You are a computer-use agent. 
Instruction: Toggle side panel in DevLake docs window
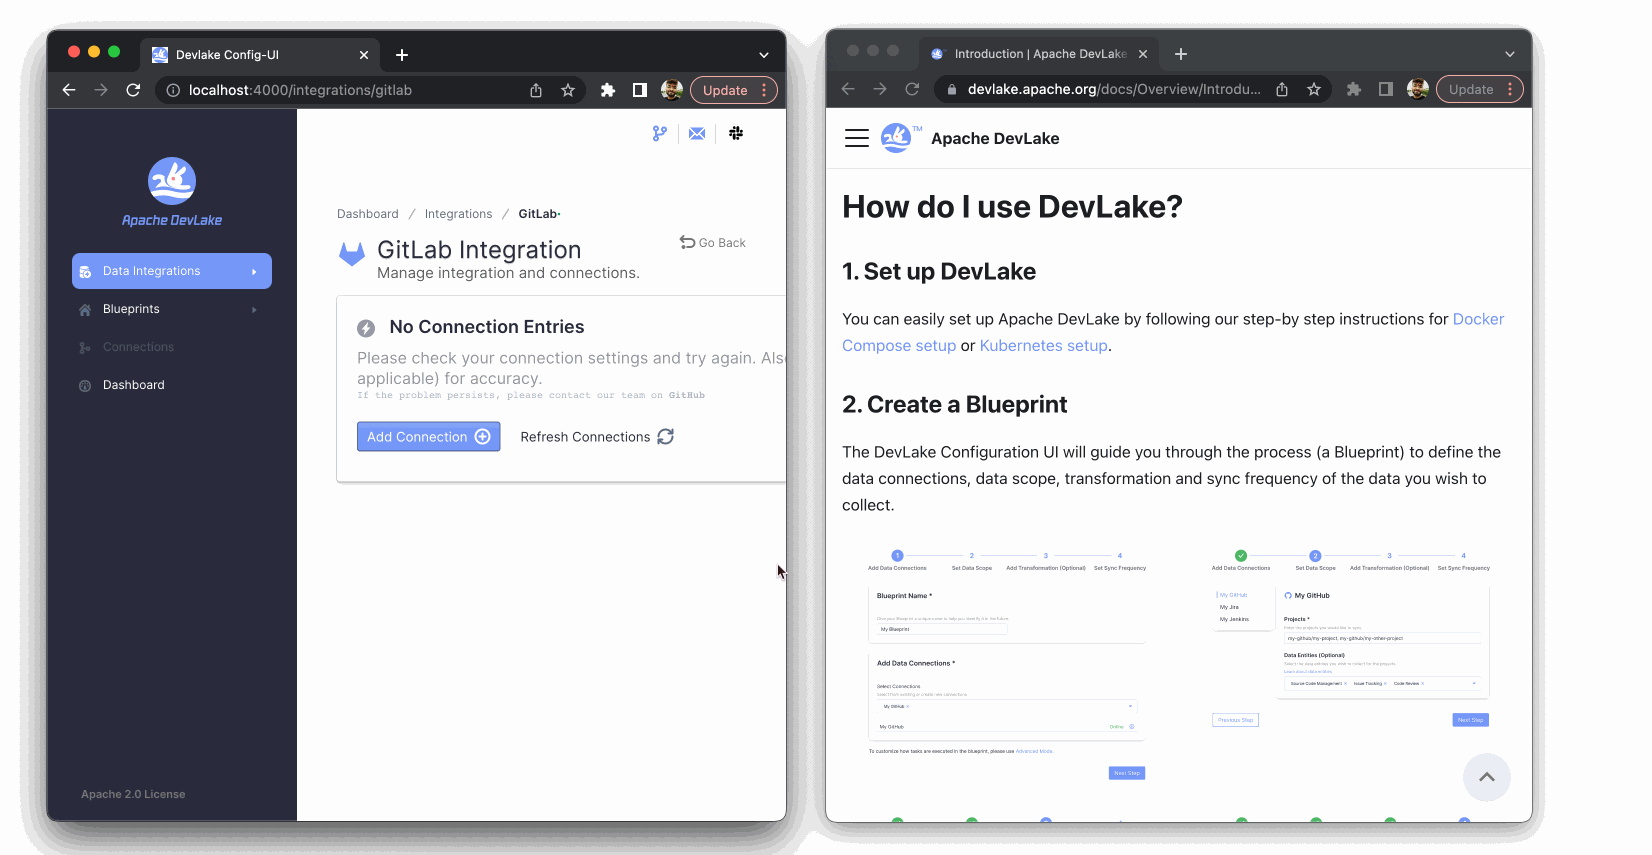1386,89
